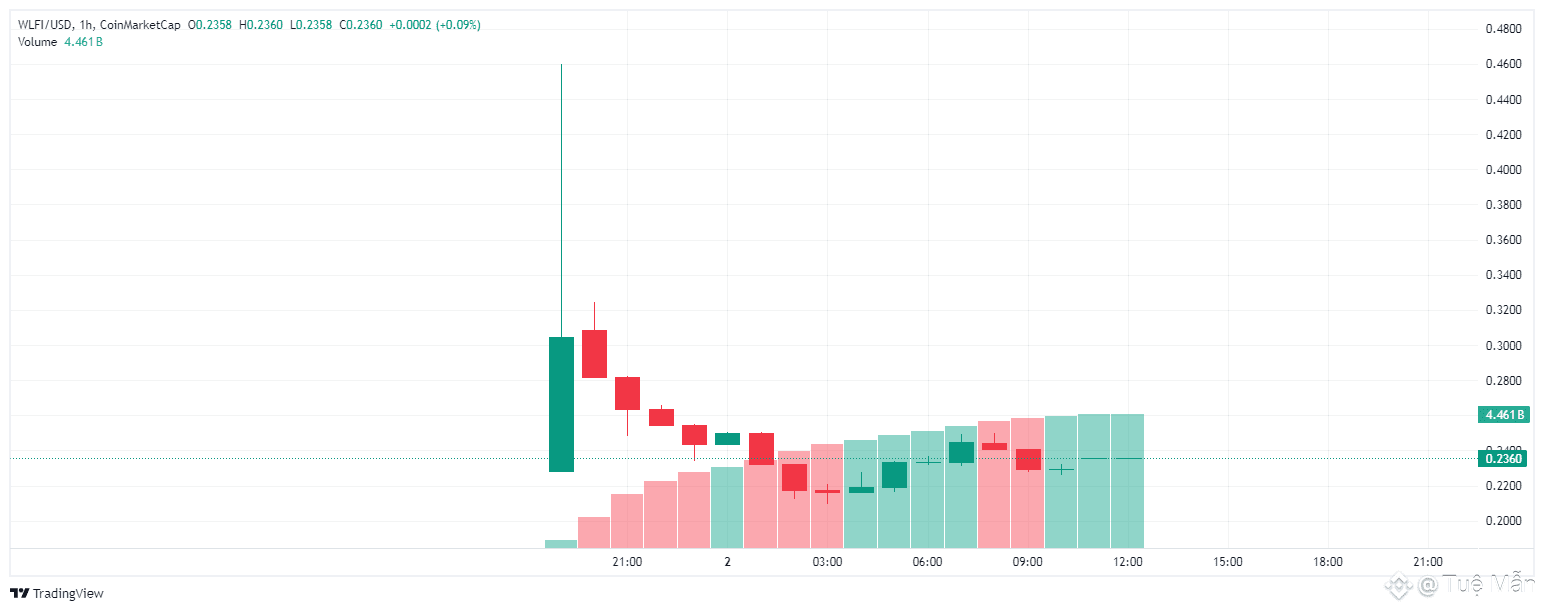The height and width of the screenshot is (611, 1544).
Task: Click the 18:00 time axis label
Action: 1328,562
